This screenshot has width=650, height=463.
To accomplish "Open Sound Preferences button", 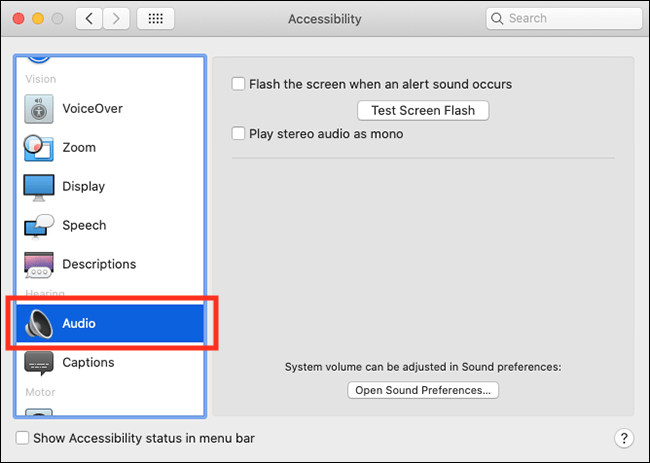I will pos(423,390).
